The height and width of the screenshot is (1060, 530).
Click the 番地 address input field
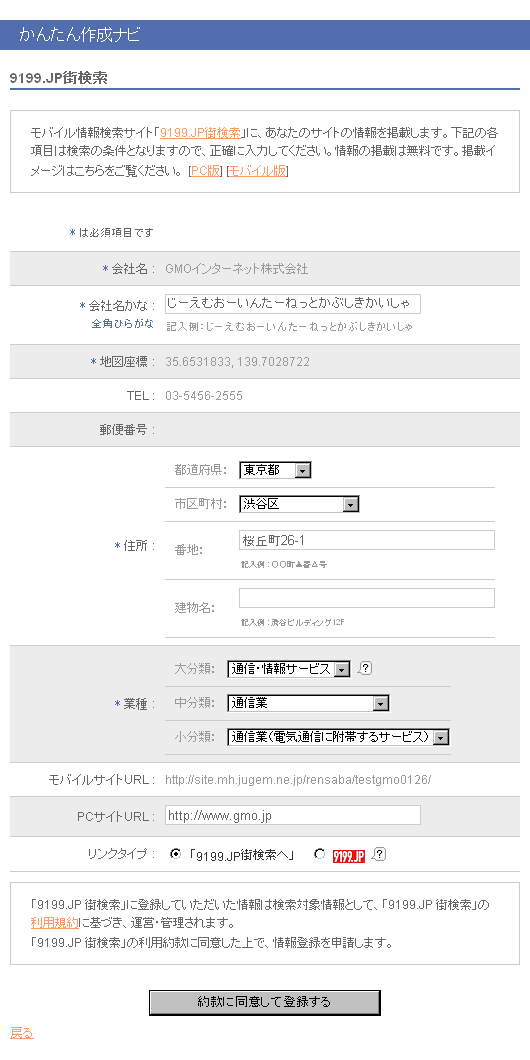click(366, 540)
